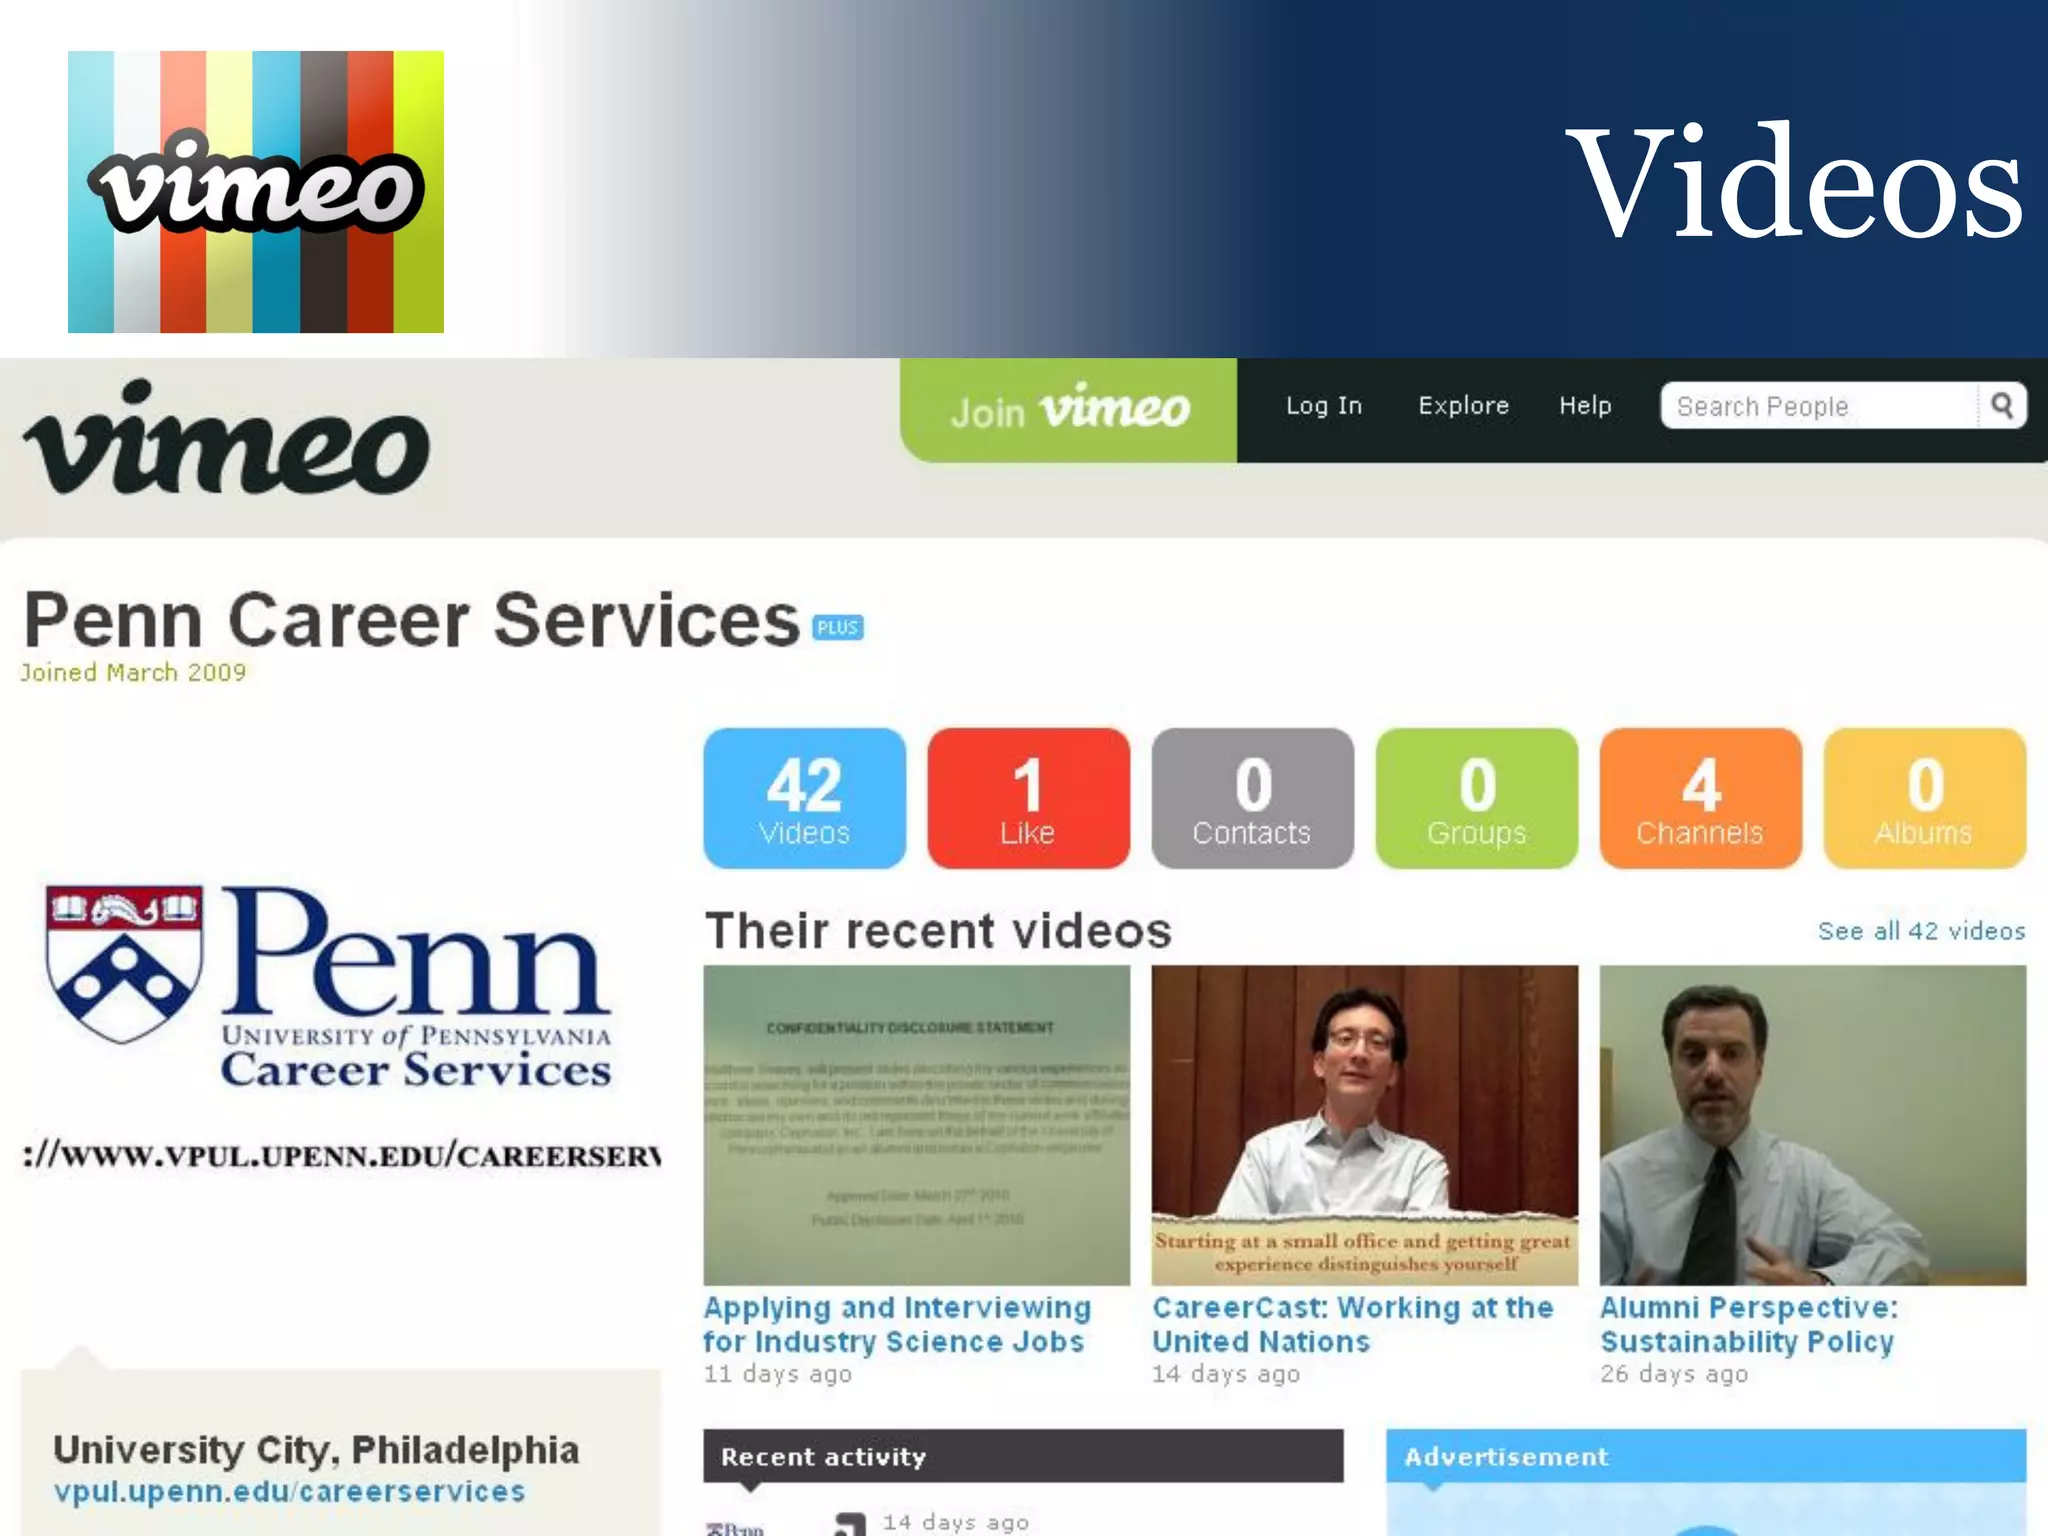The width and height of the screenshot is (2048, 1536).
Task: Open the 4 Channels tile
Action: [1700, 798]
